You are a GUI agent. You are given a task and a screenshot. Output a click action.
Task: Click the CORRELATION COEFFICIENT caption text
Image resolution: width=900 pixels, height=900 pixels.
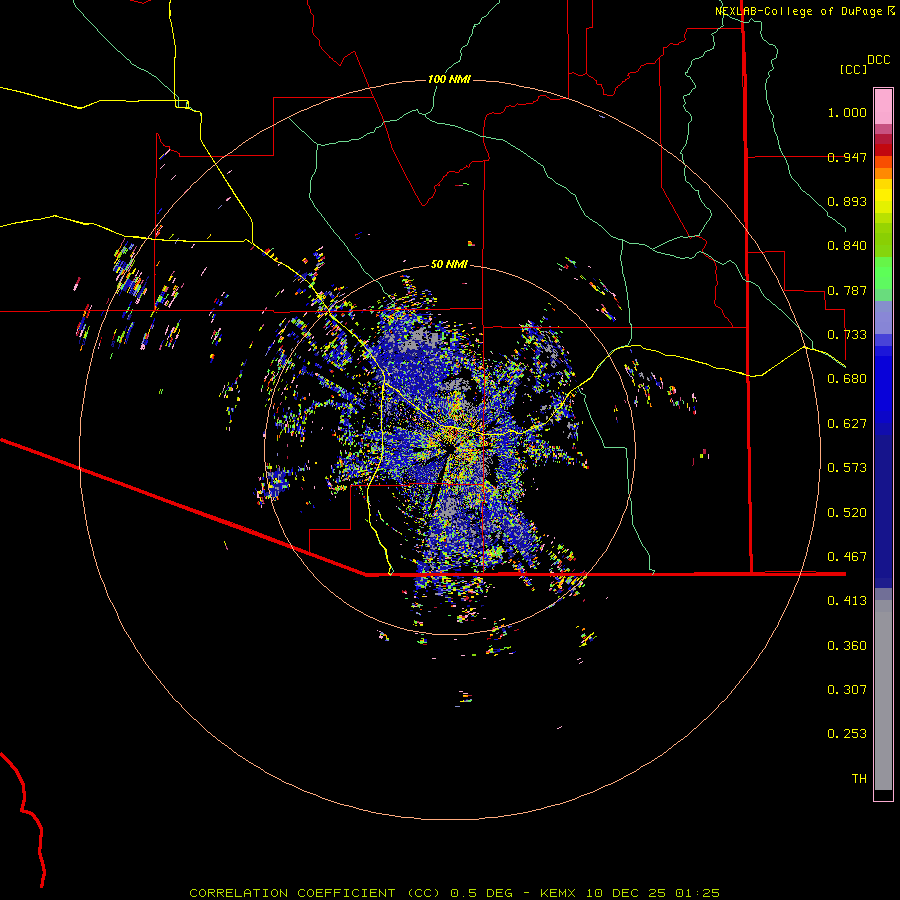(292, 893)
